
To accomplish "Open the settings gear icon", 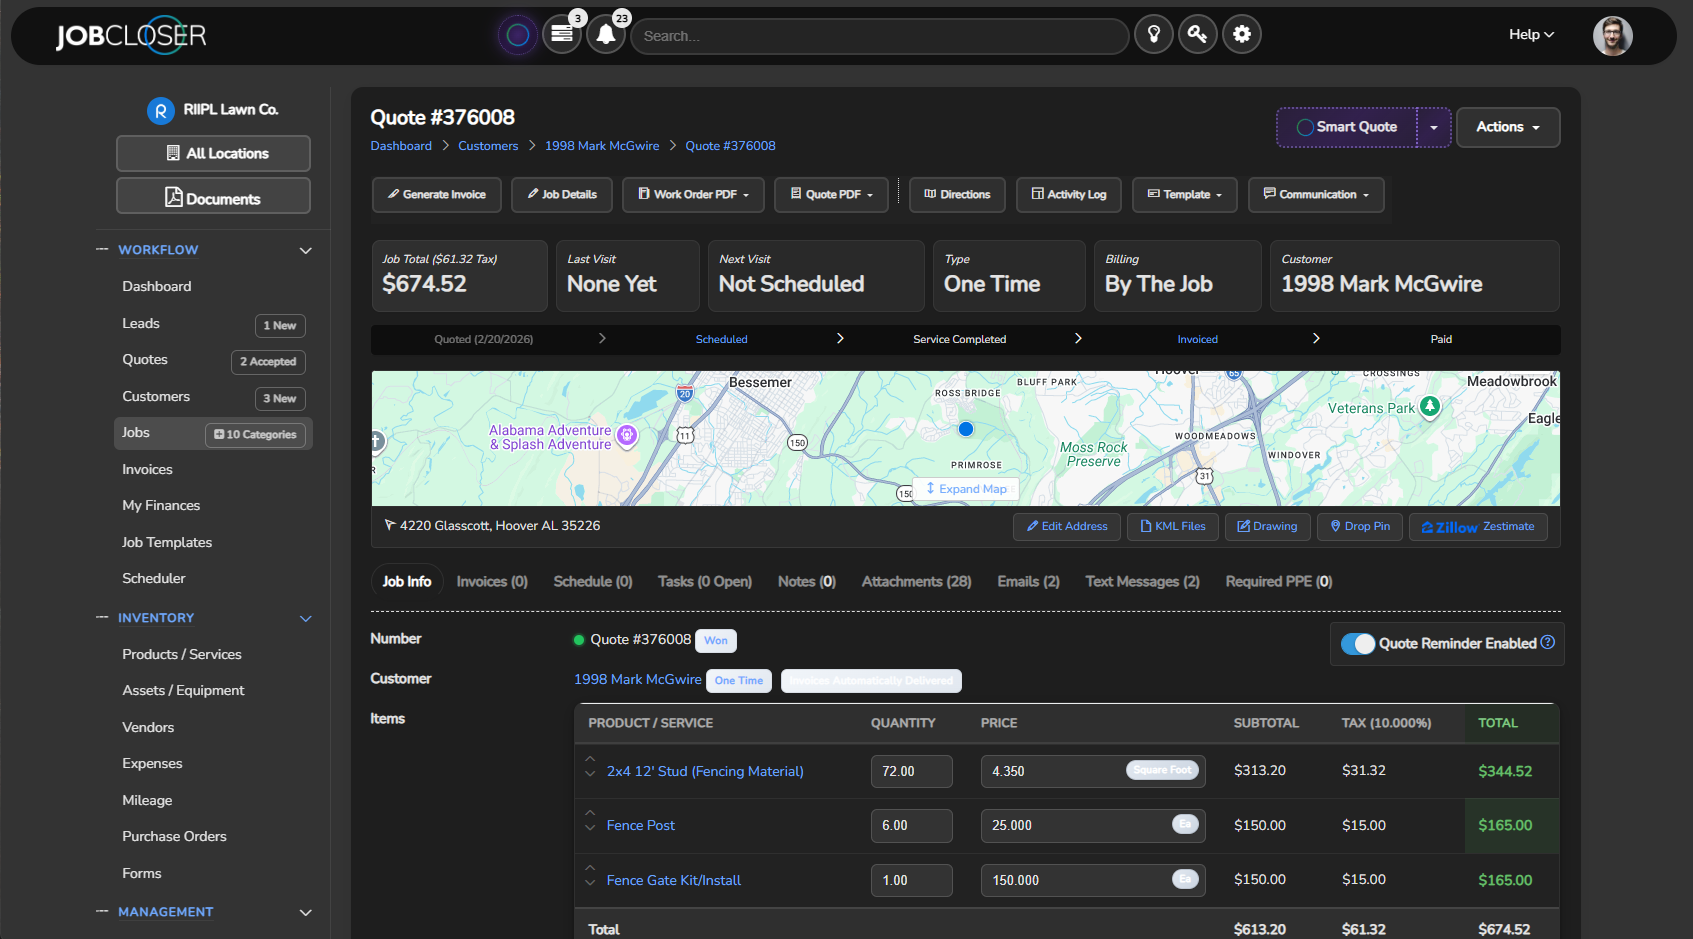I will tap(1242, 34).
